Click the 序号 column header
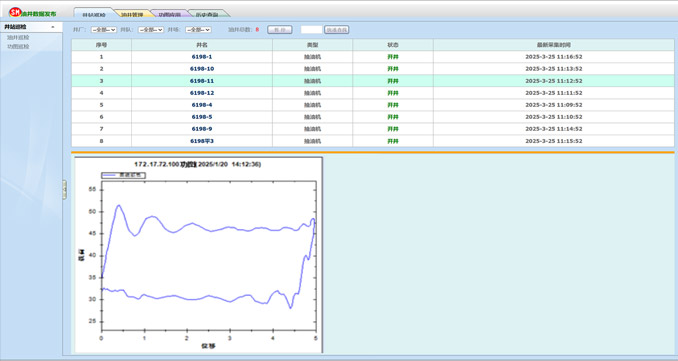Image resolution: width=678 pixels, height=361 pixels. click(x=102, y=45)
